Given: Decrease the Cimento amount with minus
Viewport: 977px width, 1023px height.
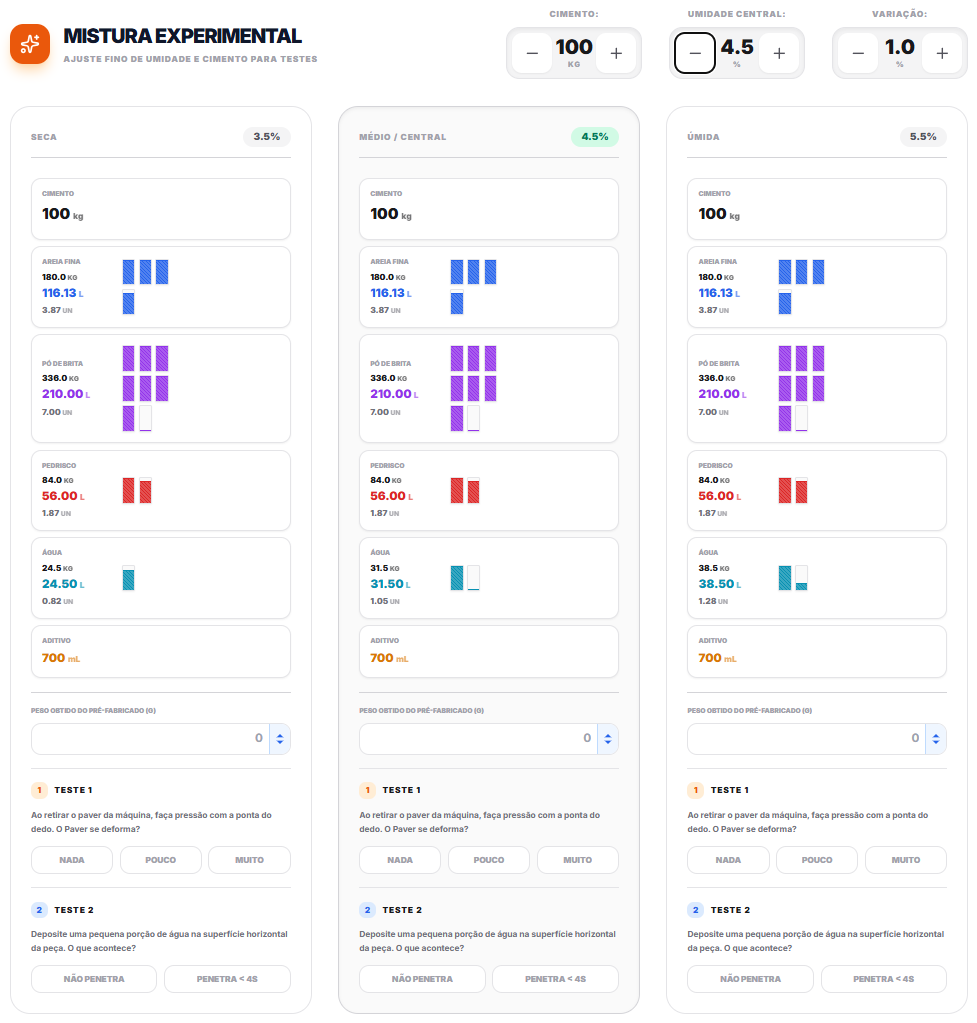Looking at the screenshot, I should [x=532, y=53].
